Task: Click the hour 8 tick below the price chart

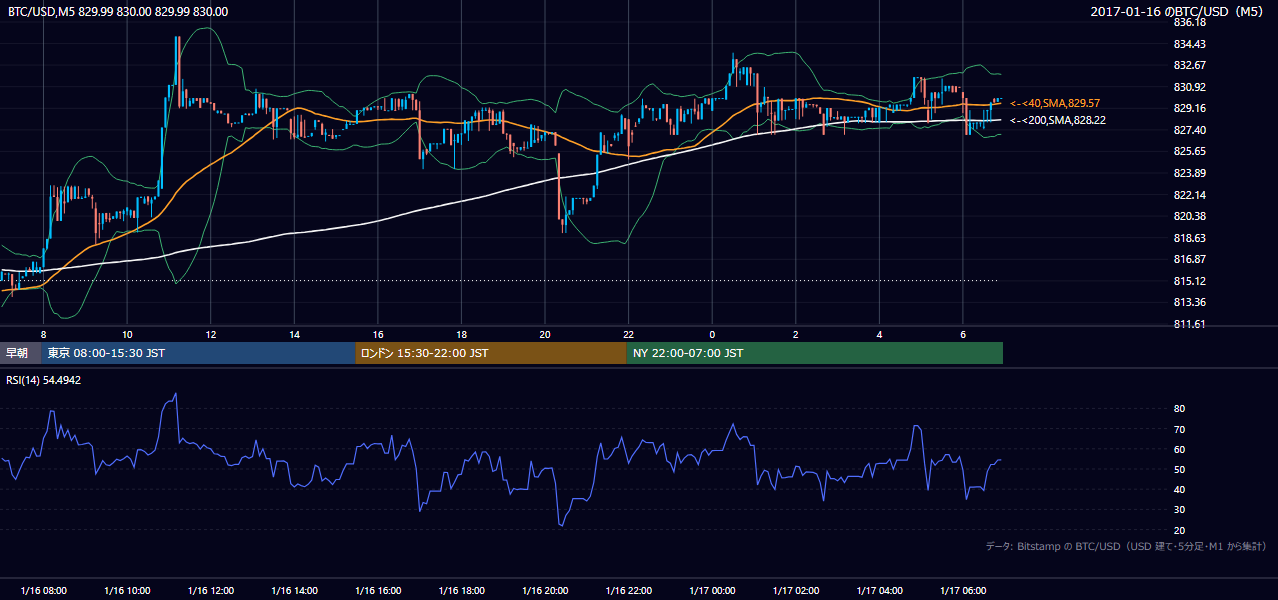Action: [x=43, y=333]
